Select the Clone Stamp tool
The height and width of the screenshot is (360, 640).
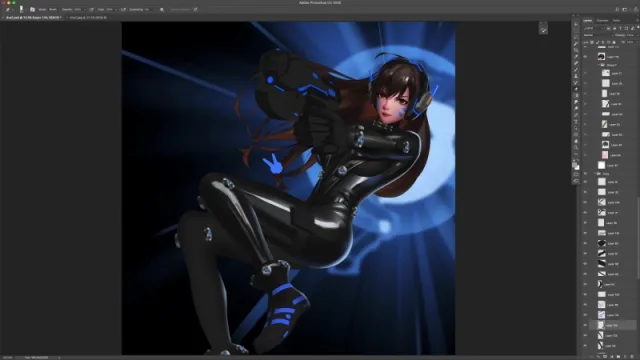576,76
